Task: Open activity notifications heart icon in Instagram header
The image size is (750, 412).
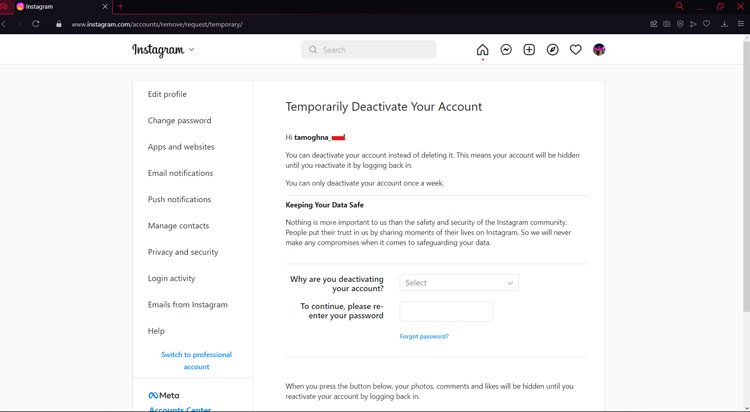Action: tap(575, 50)
